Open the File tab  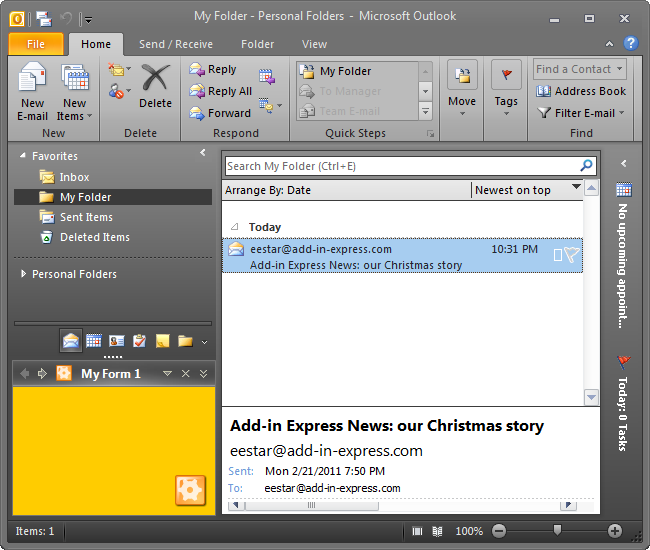(36, 44)
